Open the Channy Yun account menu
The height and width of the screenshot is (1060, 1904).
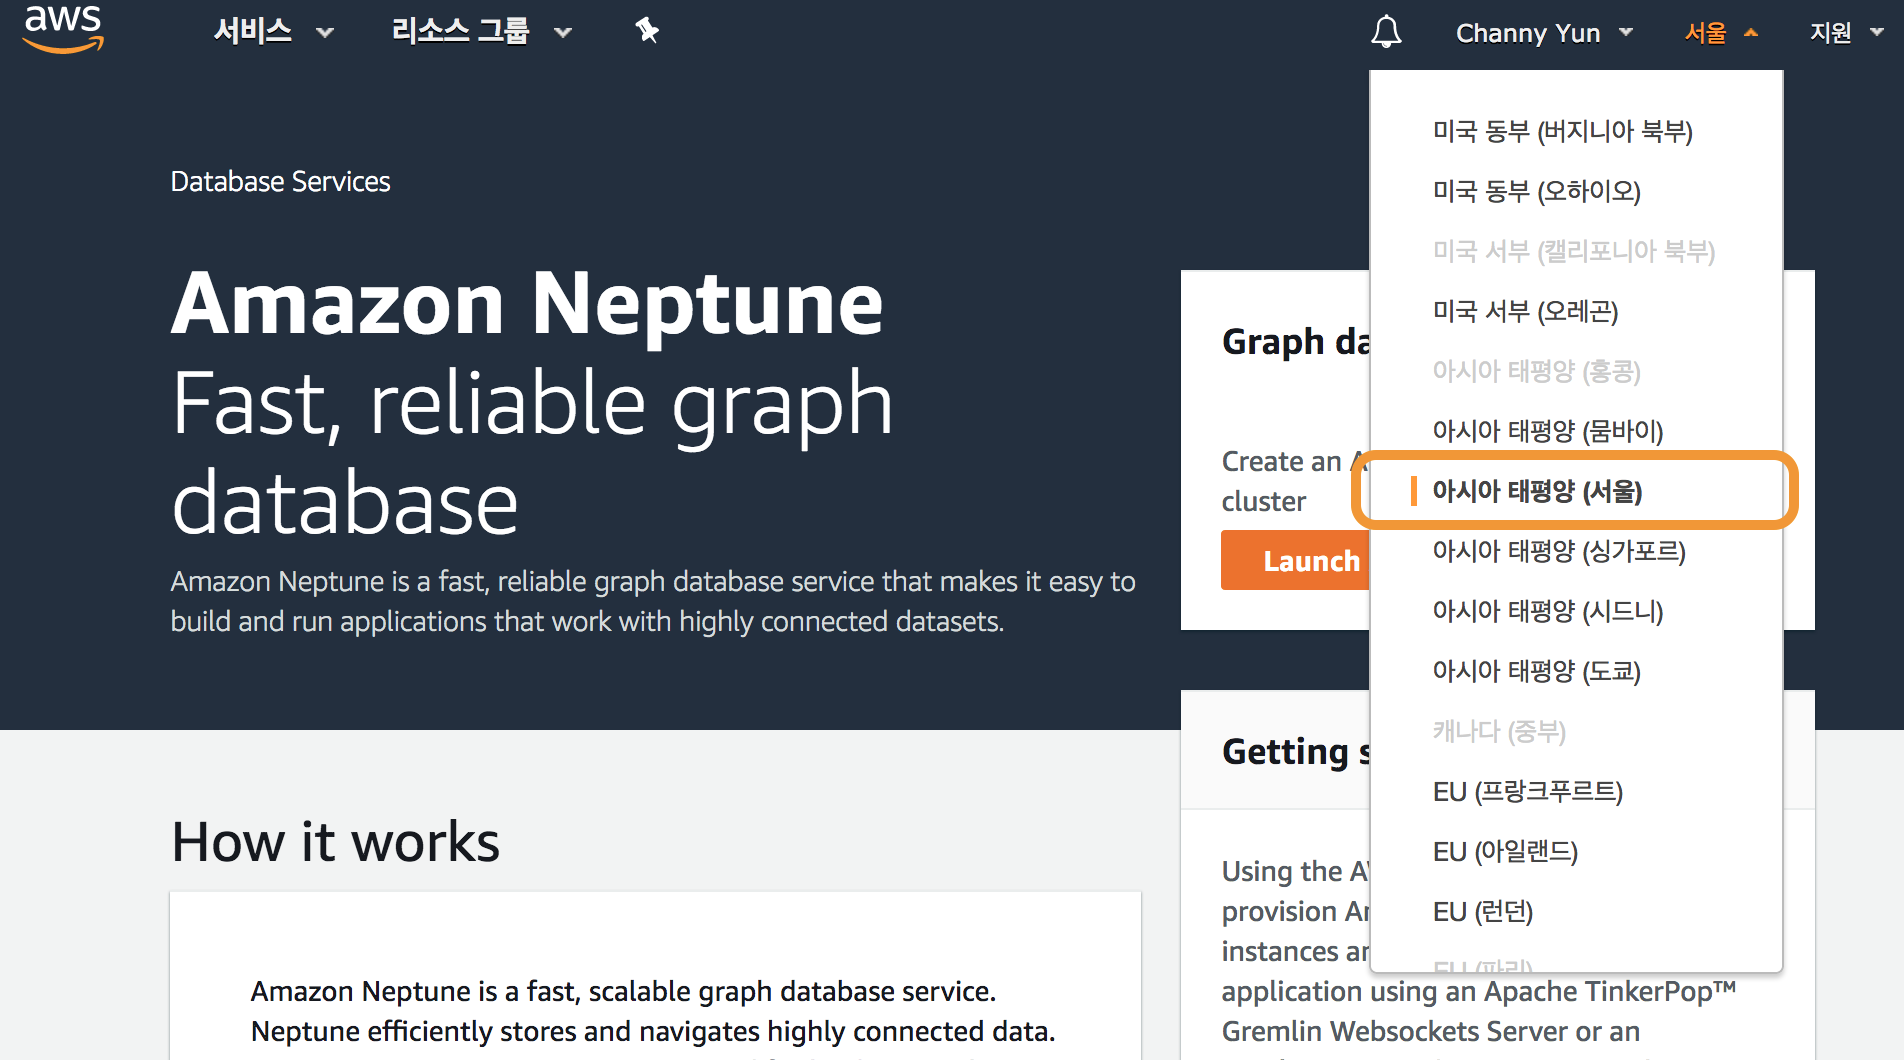(x=1543, y=33)
